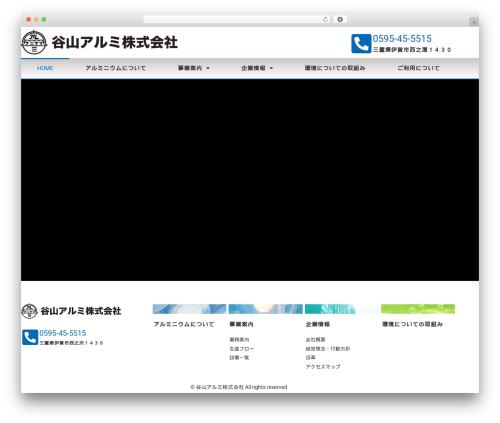Screen dimensions: 500x423
Task: Open 沿革 link in footer
Action: click(x=311, y=357)
